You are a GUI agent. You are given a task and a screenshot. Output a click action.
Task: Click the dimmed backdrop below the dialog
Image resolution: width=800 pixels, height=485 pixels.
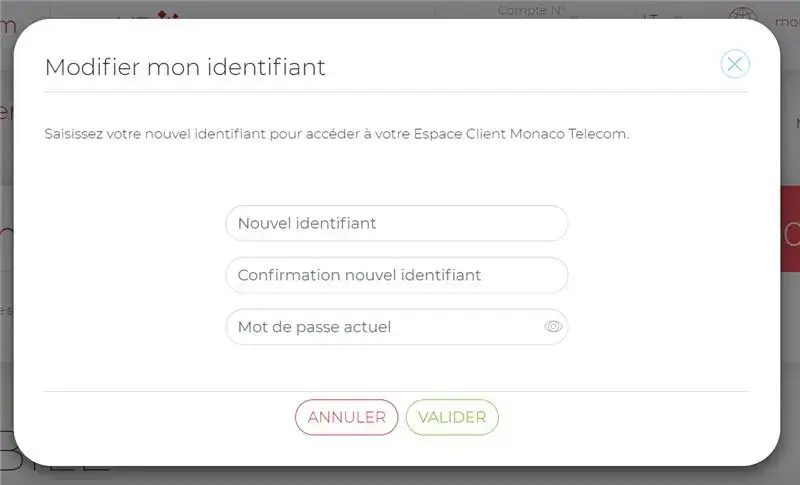[400, 475]
